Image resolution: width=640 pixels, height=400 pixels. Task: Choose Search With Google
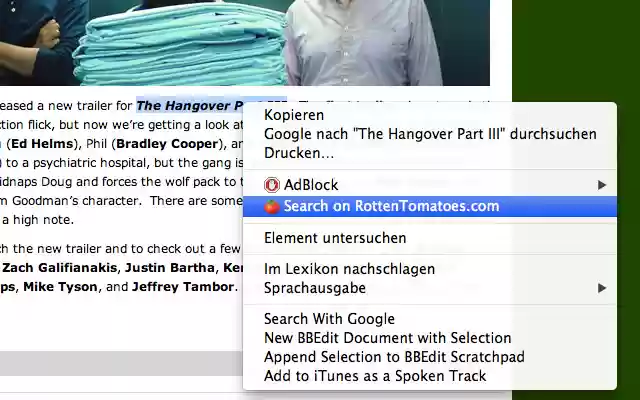point(430,319)
